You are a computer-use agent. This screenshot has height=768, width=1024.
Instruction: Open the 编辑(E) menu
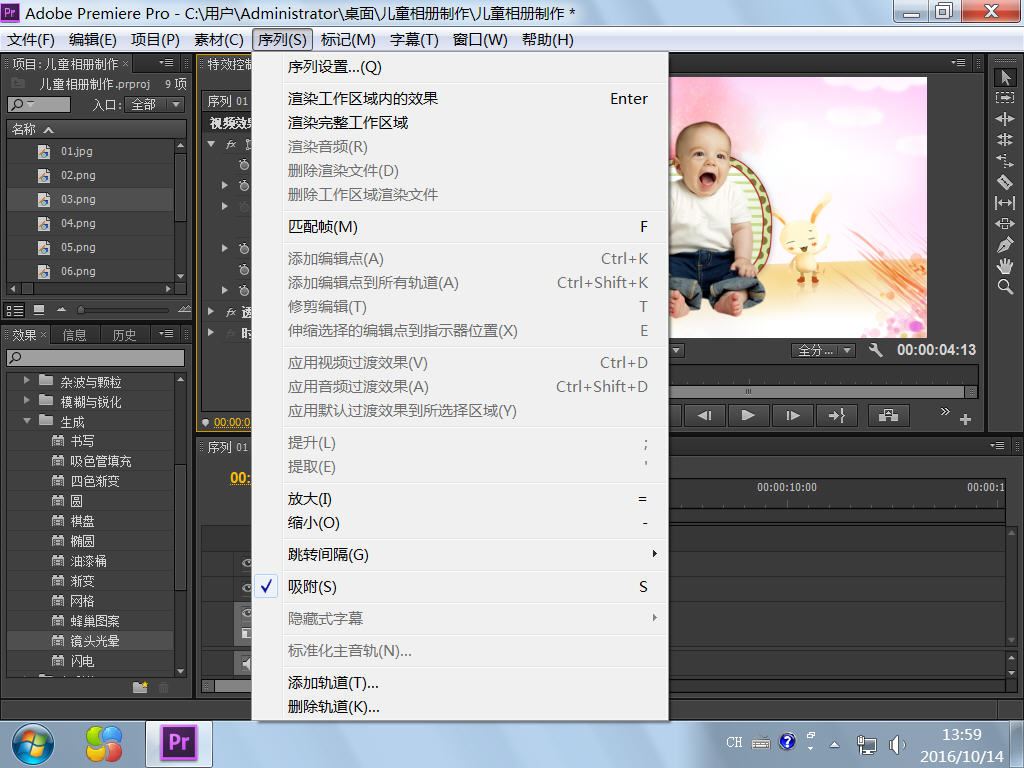tap(93, 40)
